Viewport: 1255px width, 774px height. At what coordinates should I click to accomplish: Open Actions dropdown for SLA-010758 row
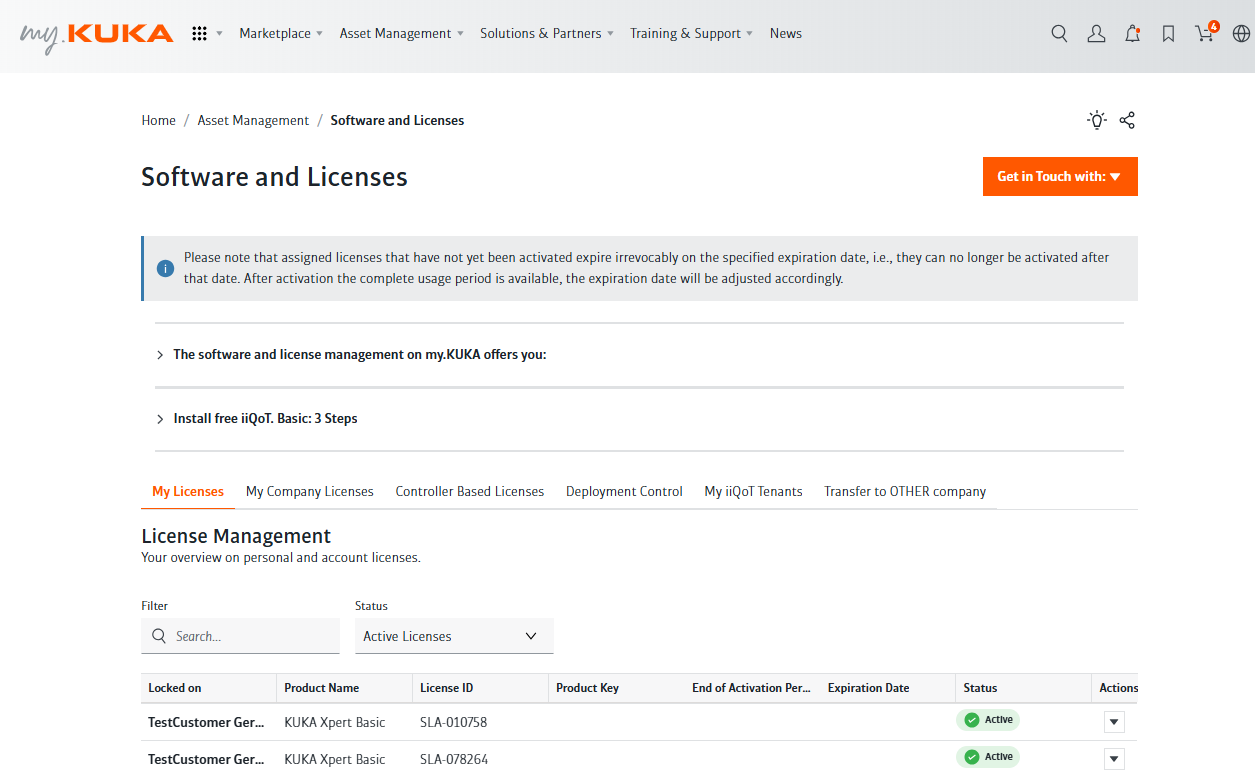(x=1113, y=721)
